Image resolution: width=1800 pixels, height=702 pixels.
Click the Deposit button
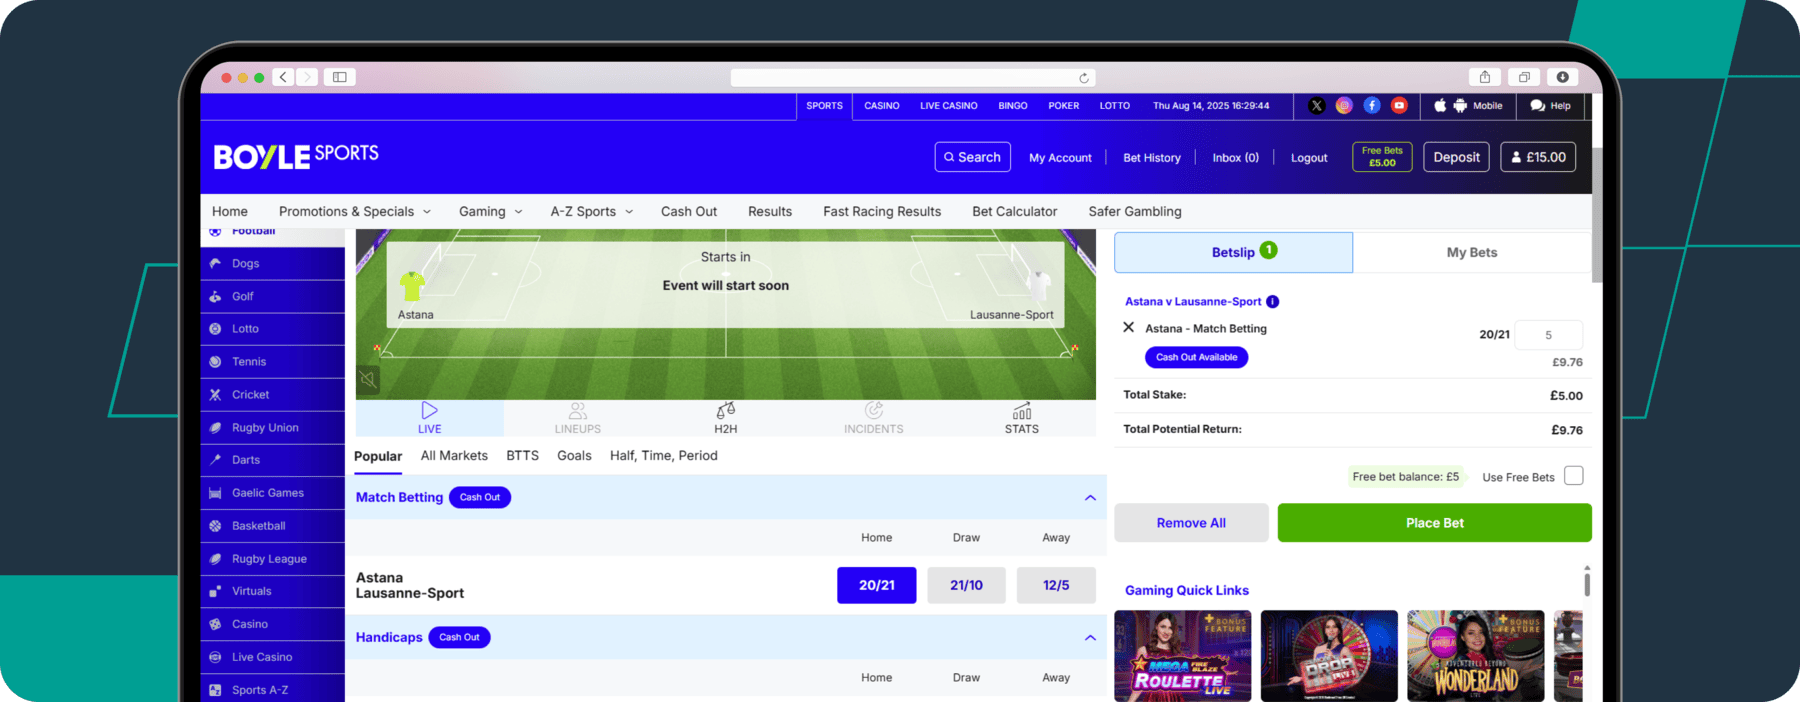coord(1456,157)
